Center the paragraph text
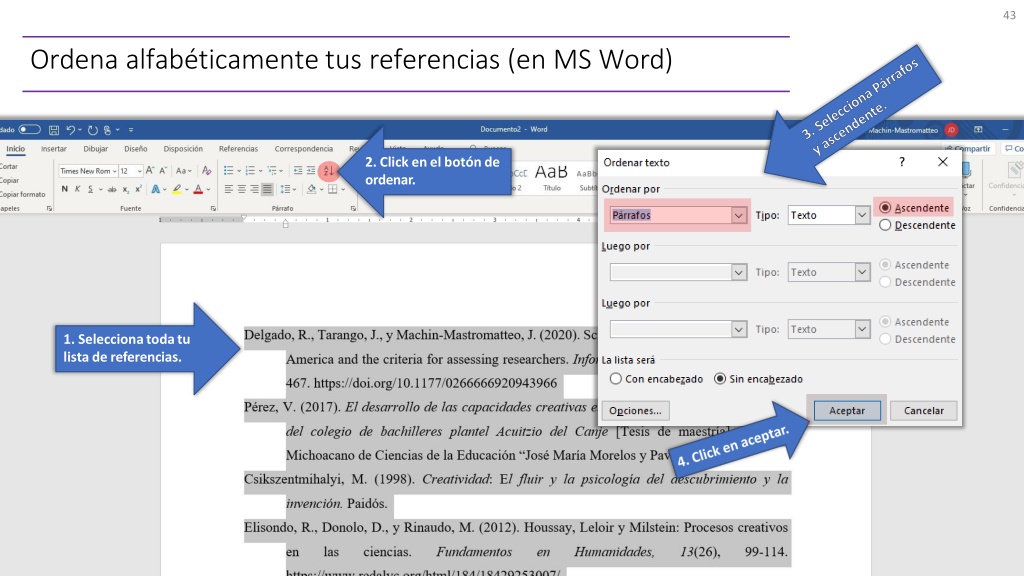 coord(242,189)
